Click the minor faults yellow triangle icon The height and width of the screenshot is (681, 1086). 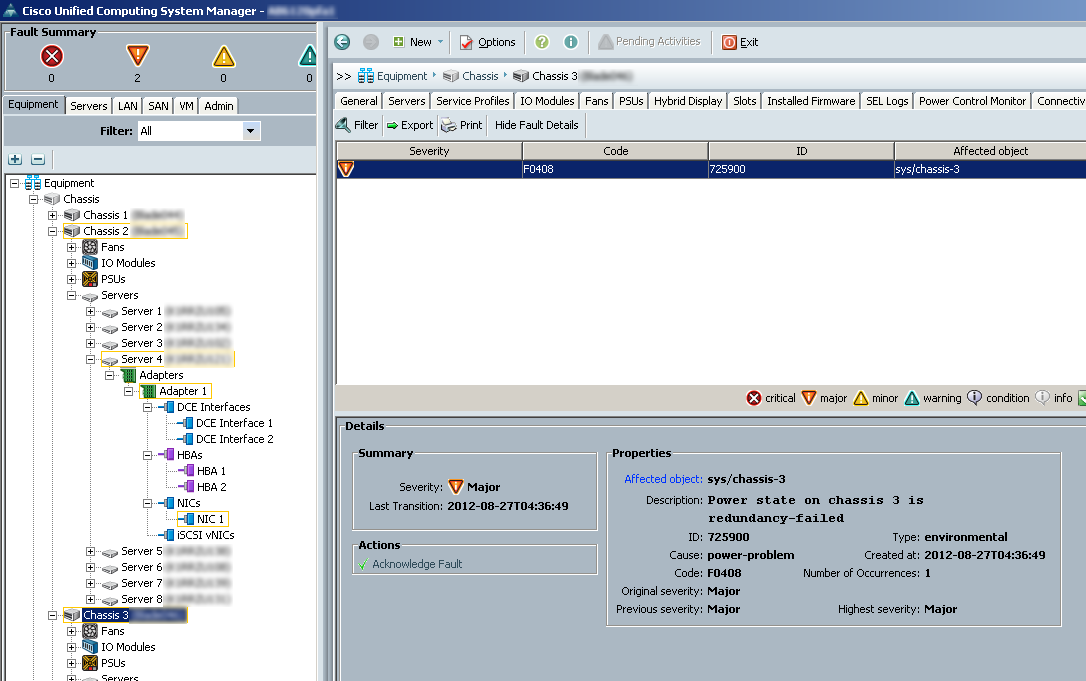coord(223,57)
